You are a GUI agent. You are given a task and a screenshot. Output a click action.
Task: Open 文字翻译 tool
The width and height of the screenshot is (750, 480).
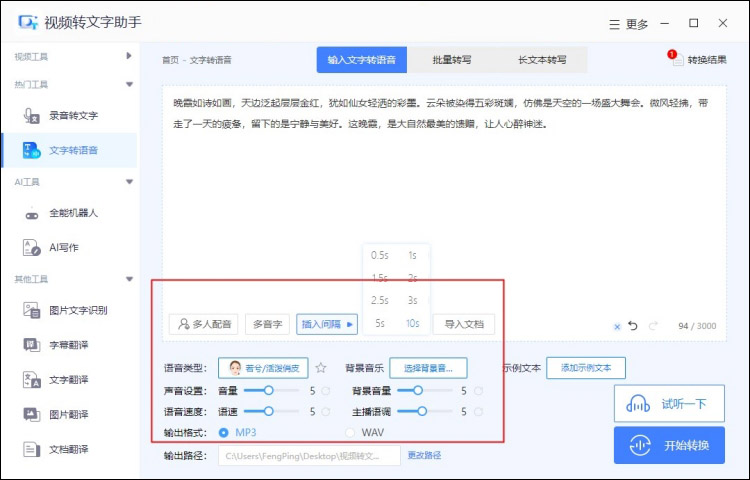69,380
